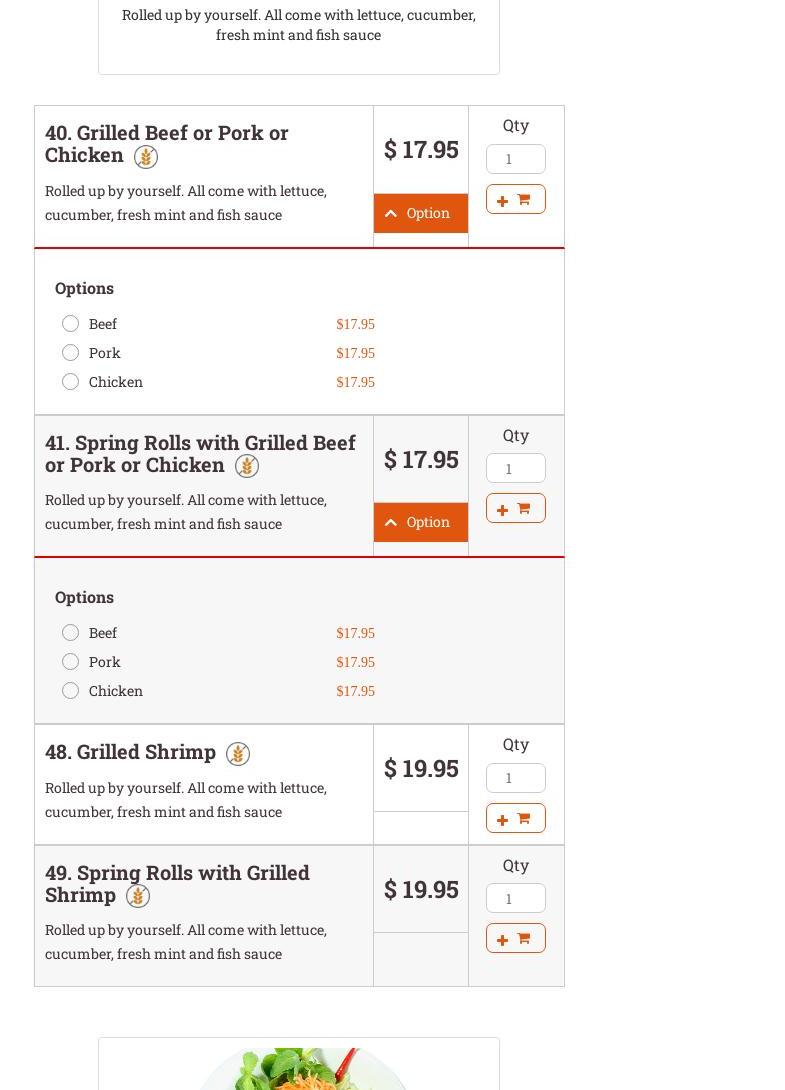Add item 41 Spring Rolls to cart
Screen dimensions: 785x1090
(x=515, y=508)
